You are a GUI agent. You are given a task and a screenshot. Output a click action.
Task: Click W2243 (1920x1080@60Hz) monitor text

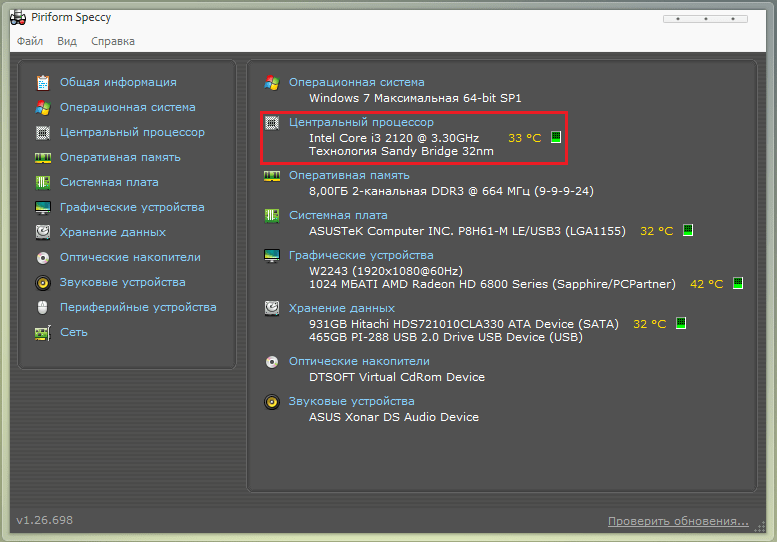pyautogui.click(x=386, y=271)
